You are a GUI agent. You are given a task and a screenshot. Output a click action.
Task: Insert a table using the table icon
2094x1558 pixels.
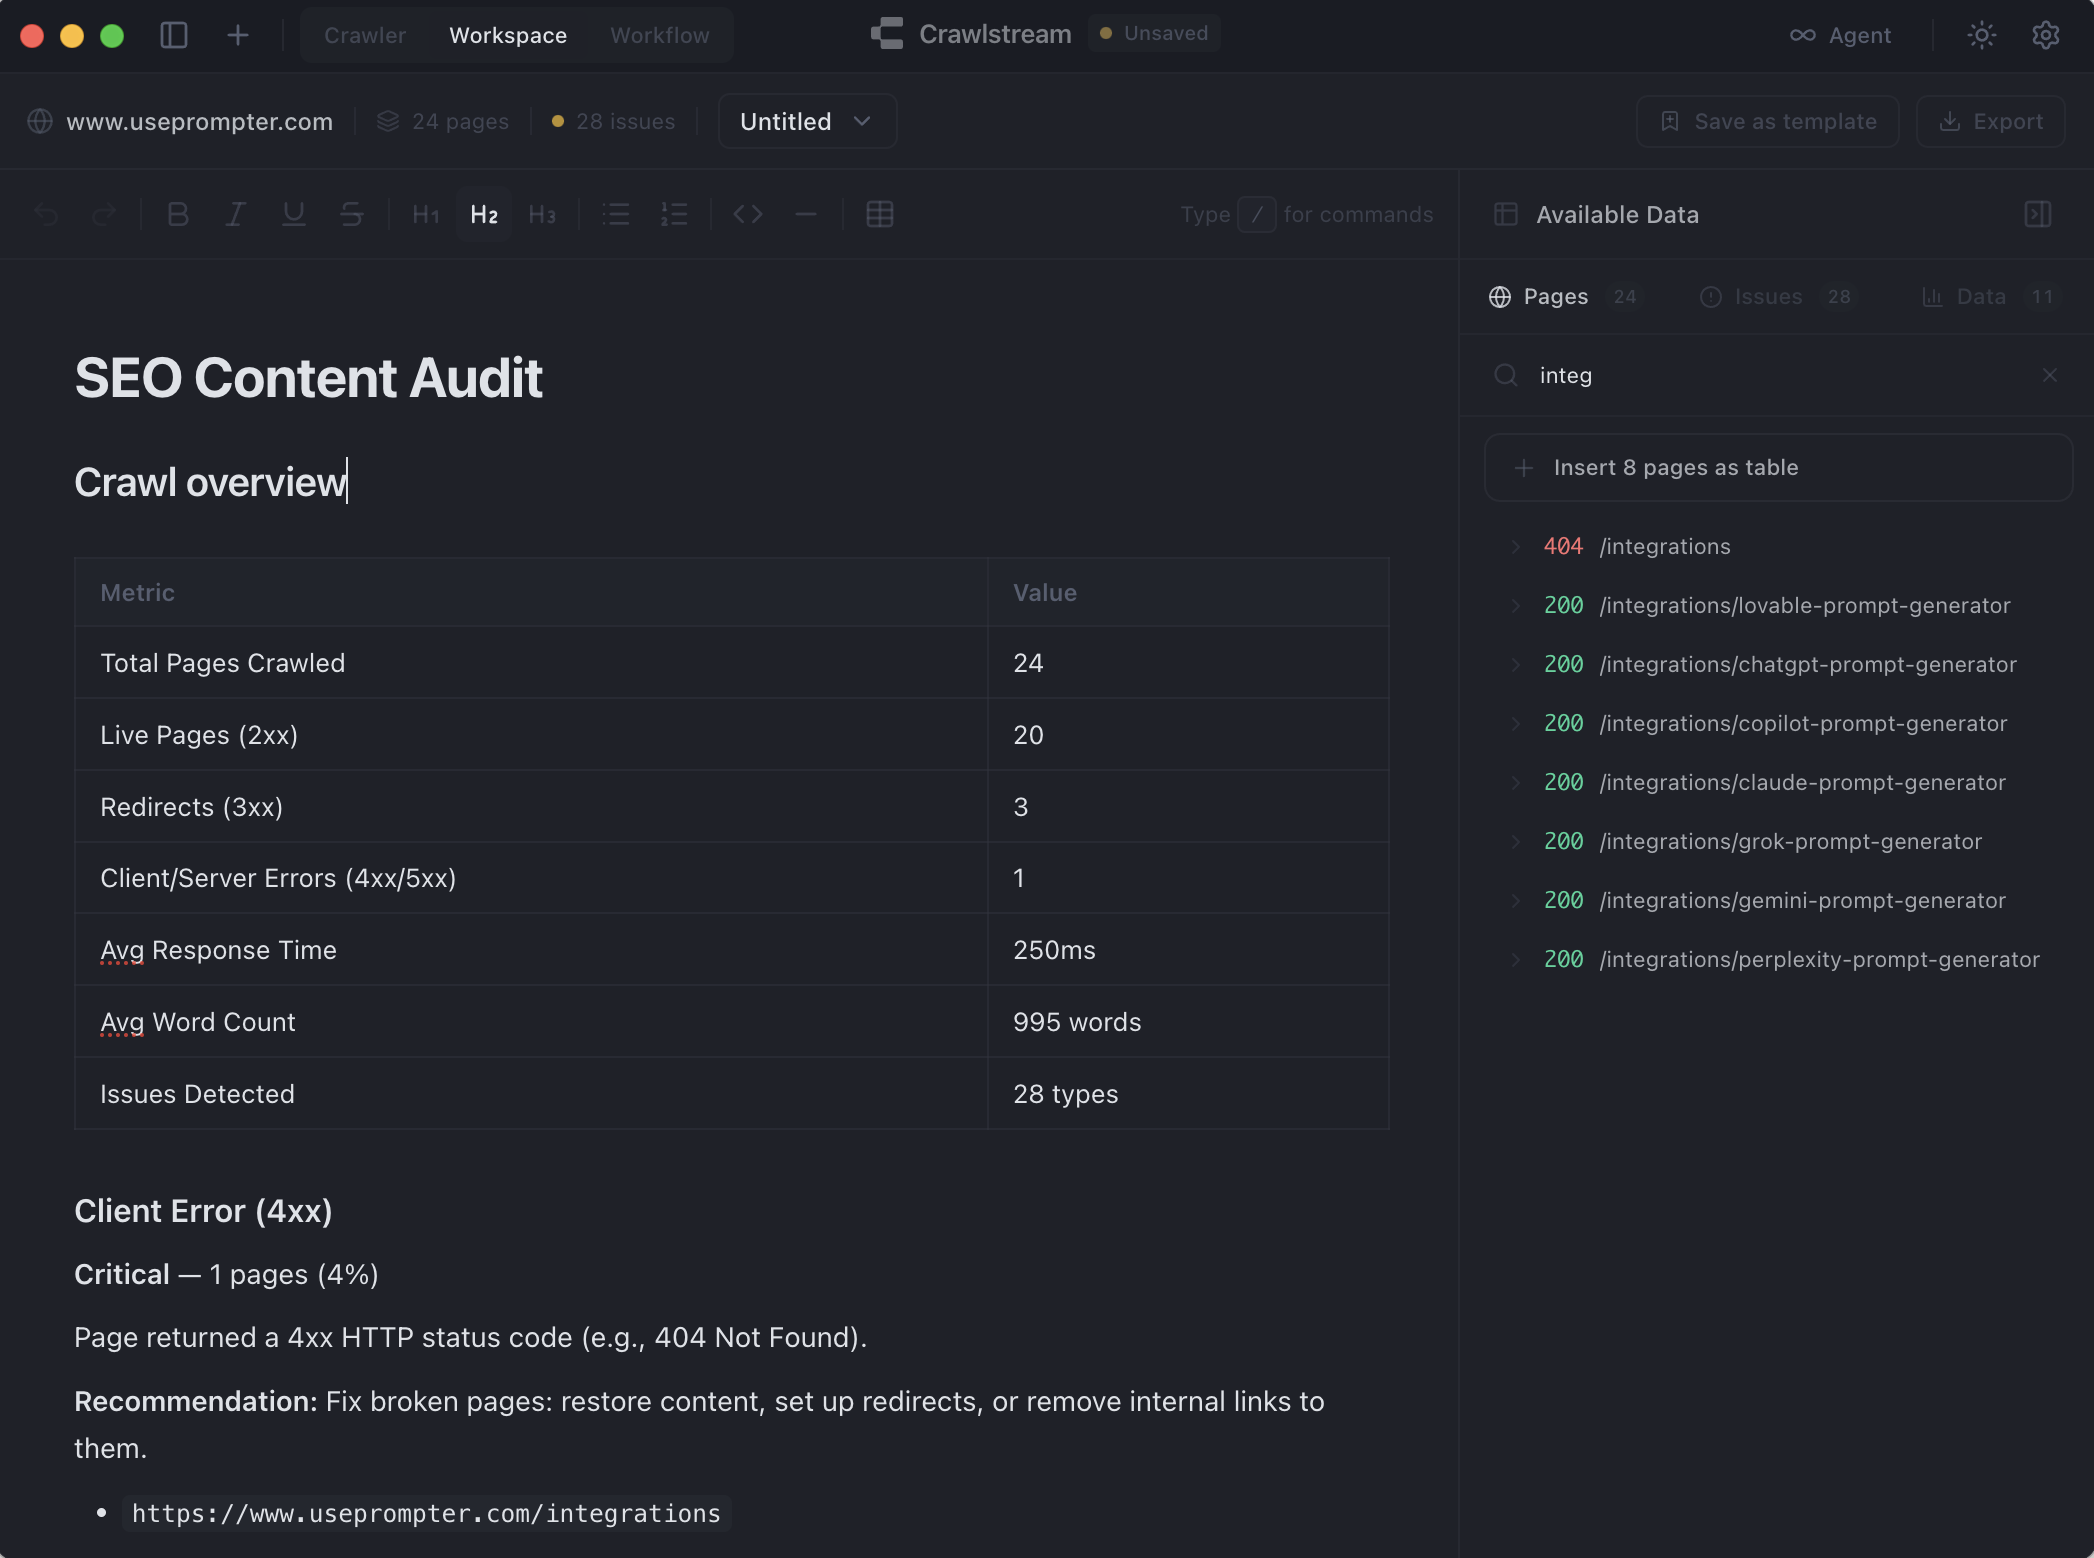(879, 214)
